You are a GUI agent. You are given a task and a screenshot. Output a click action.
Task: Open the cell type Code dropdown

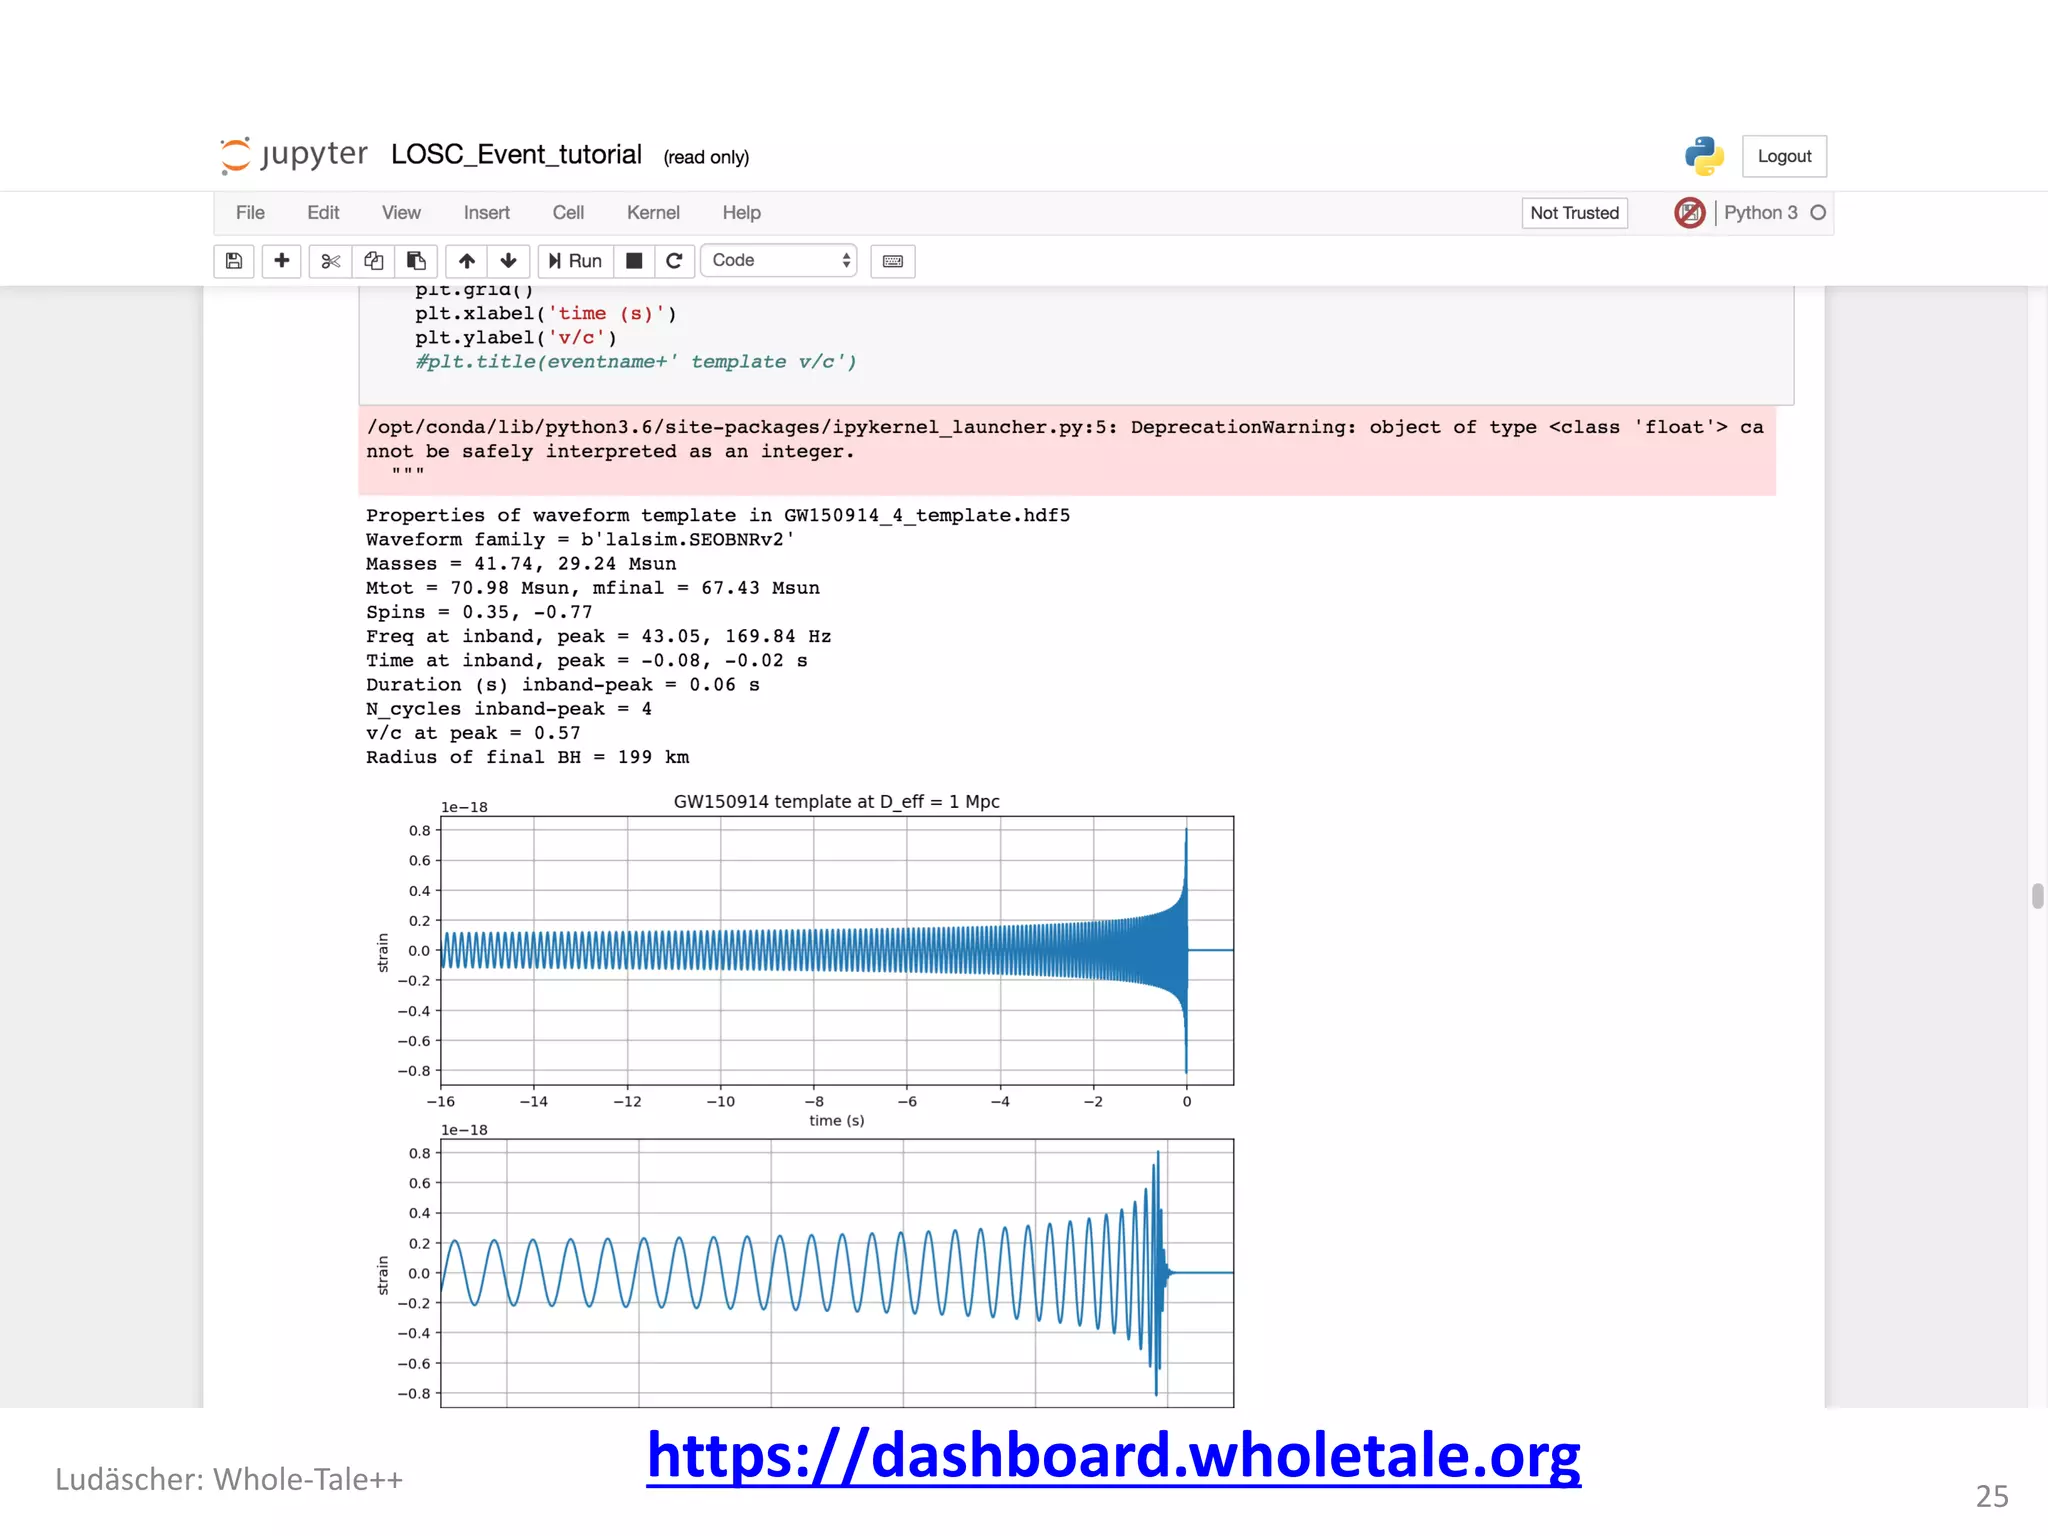(779, 261)
